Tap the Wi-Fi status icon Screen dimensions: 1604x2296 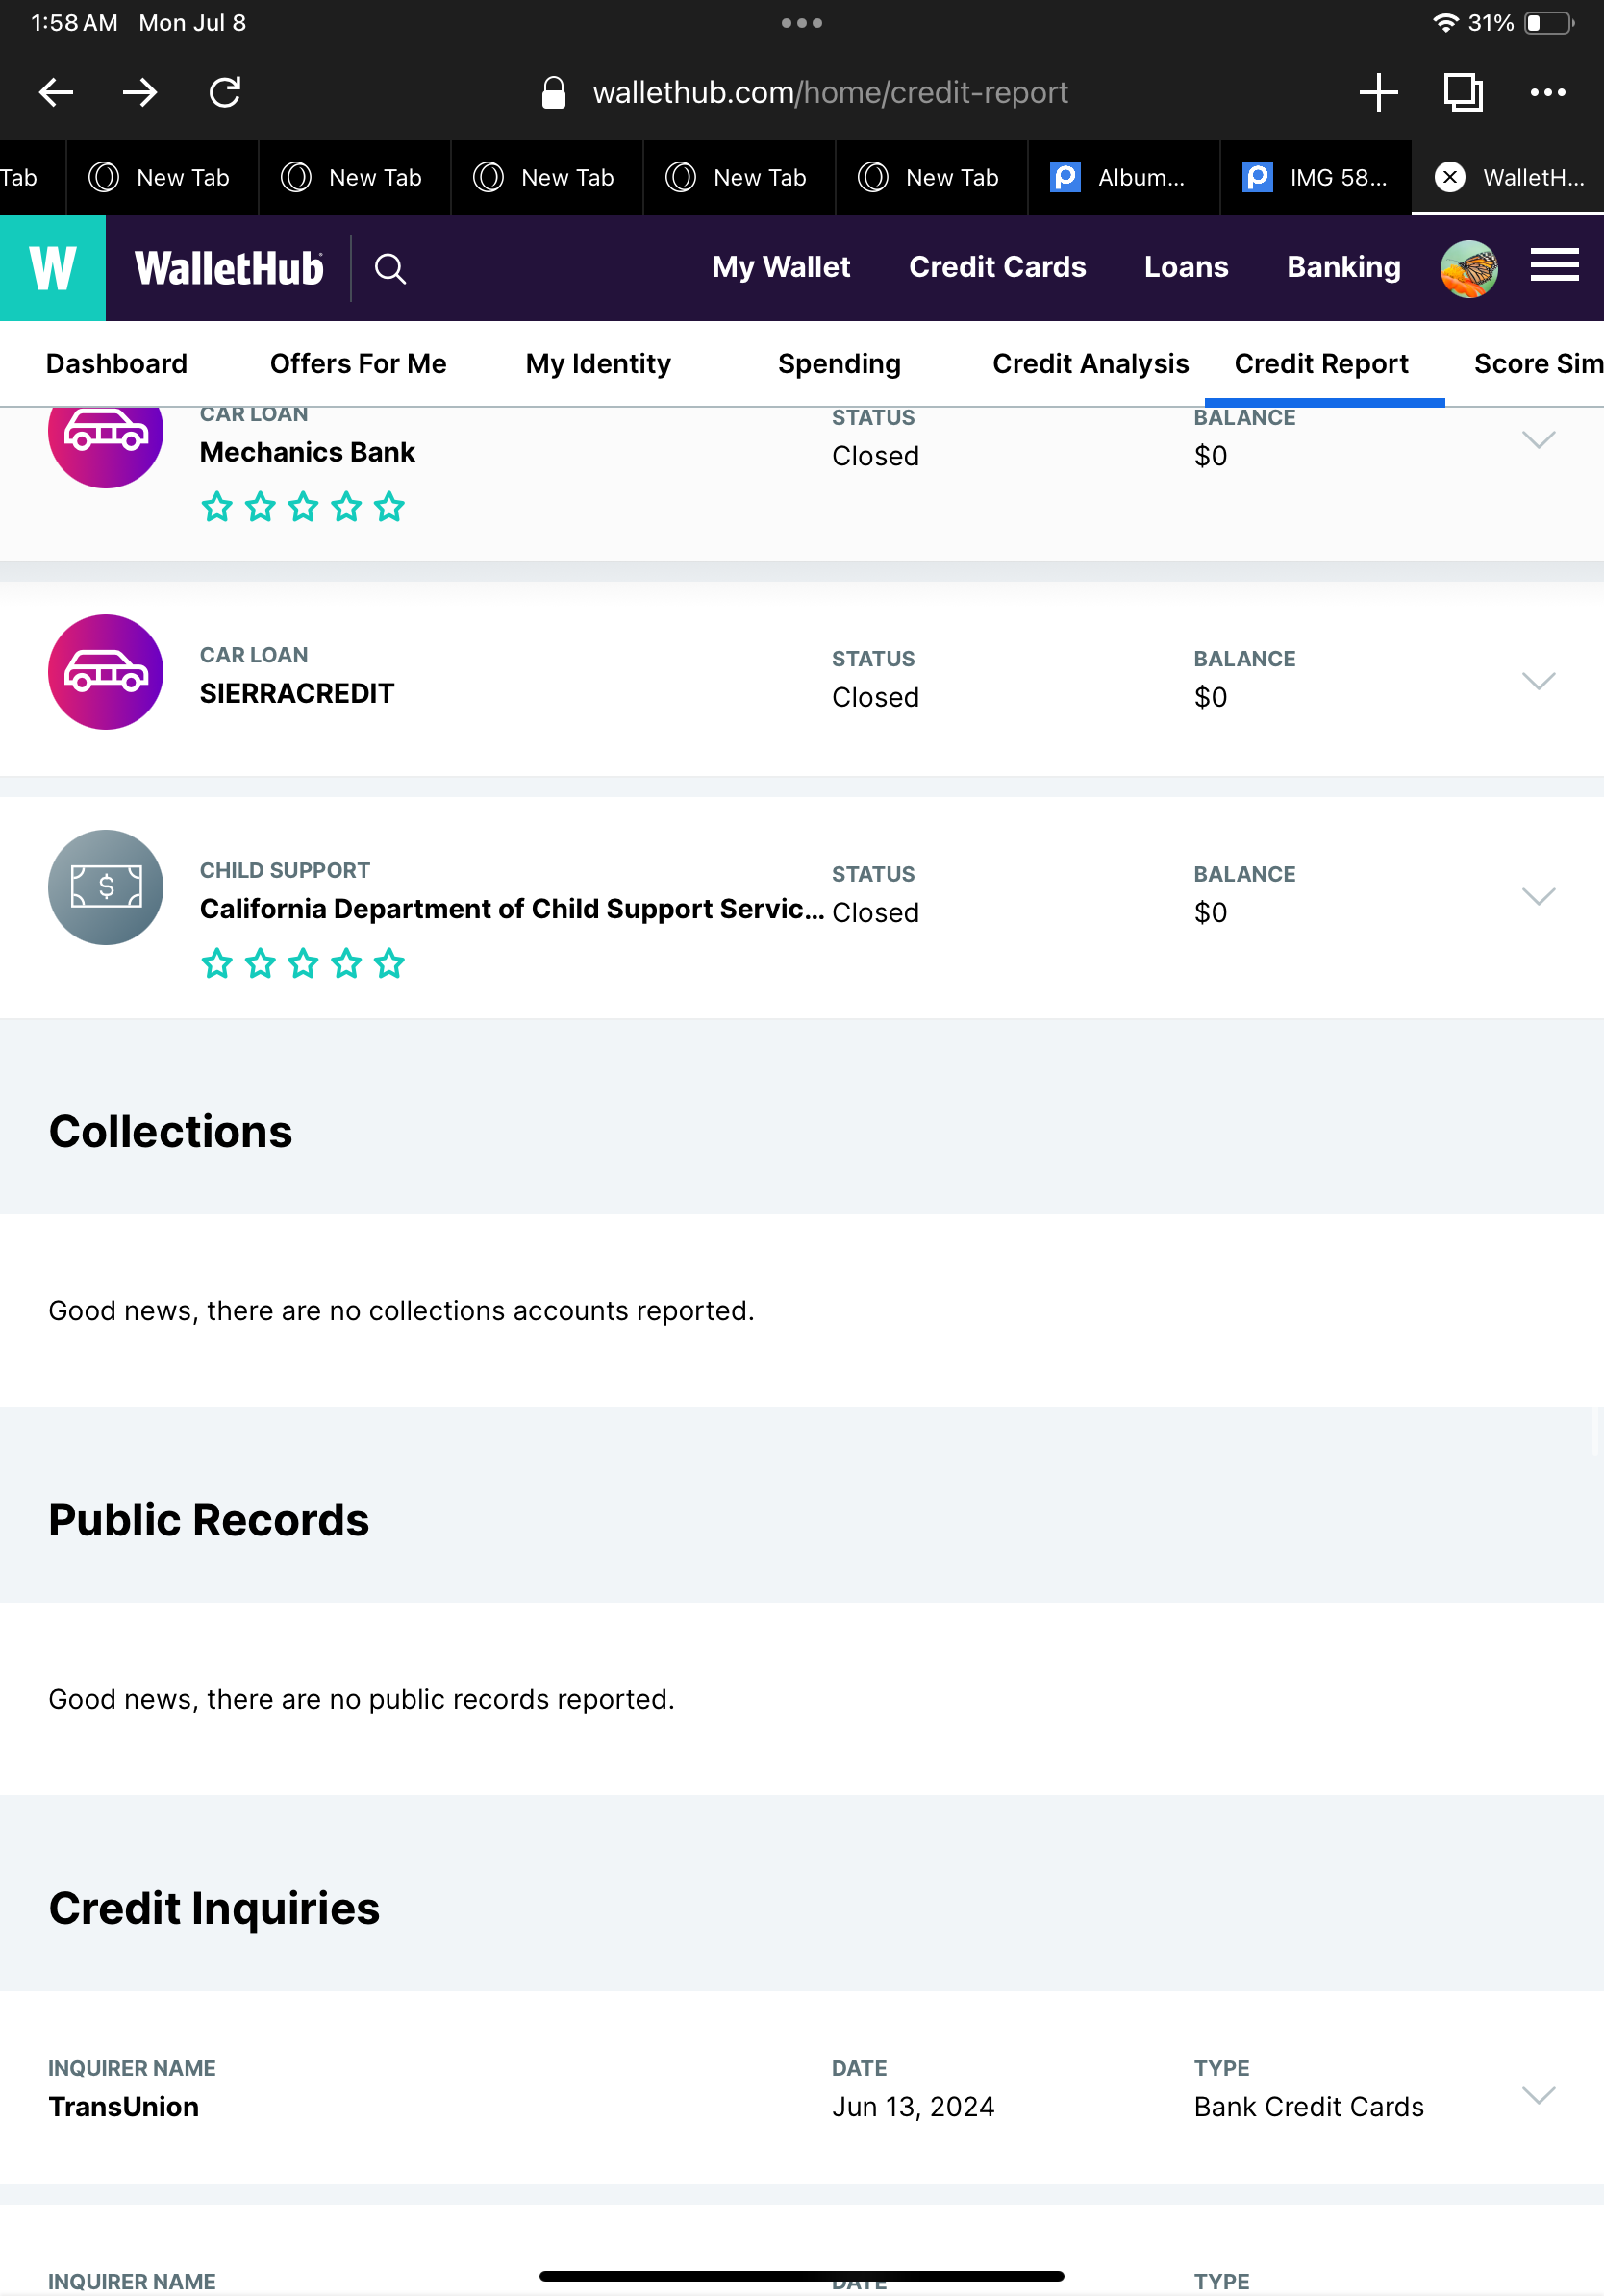click(1444, 22)
